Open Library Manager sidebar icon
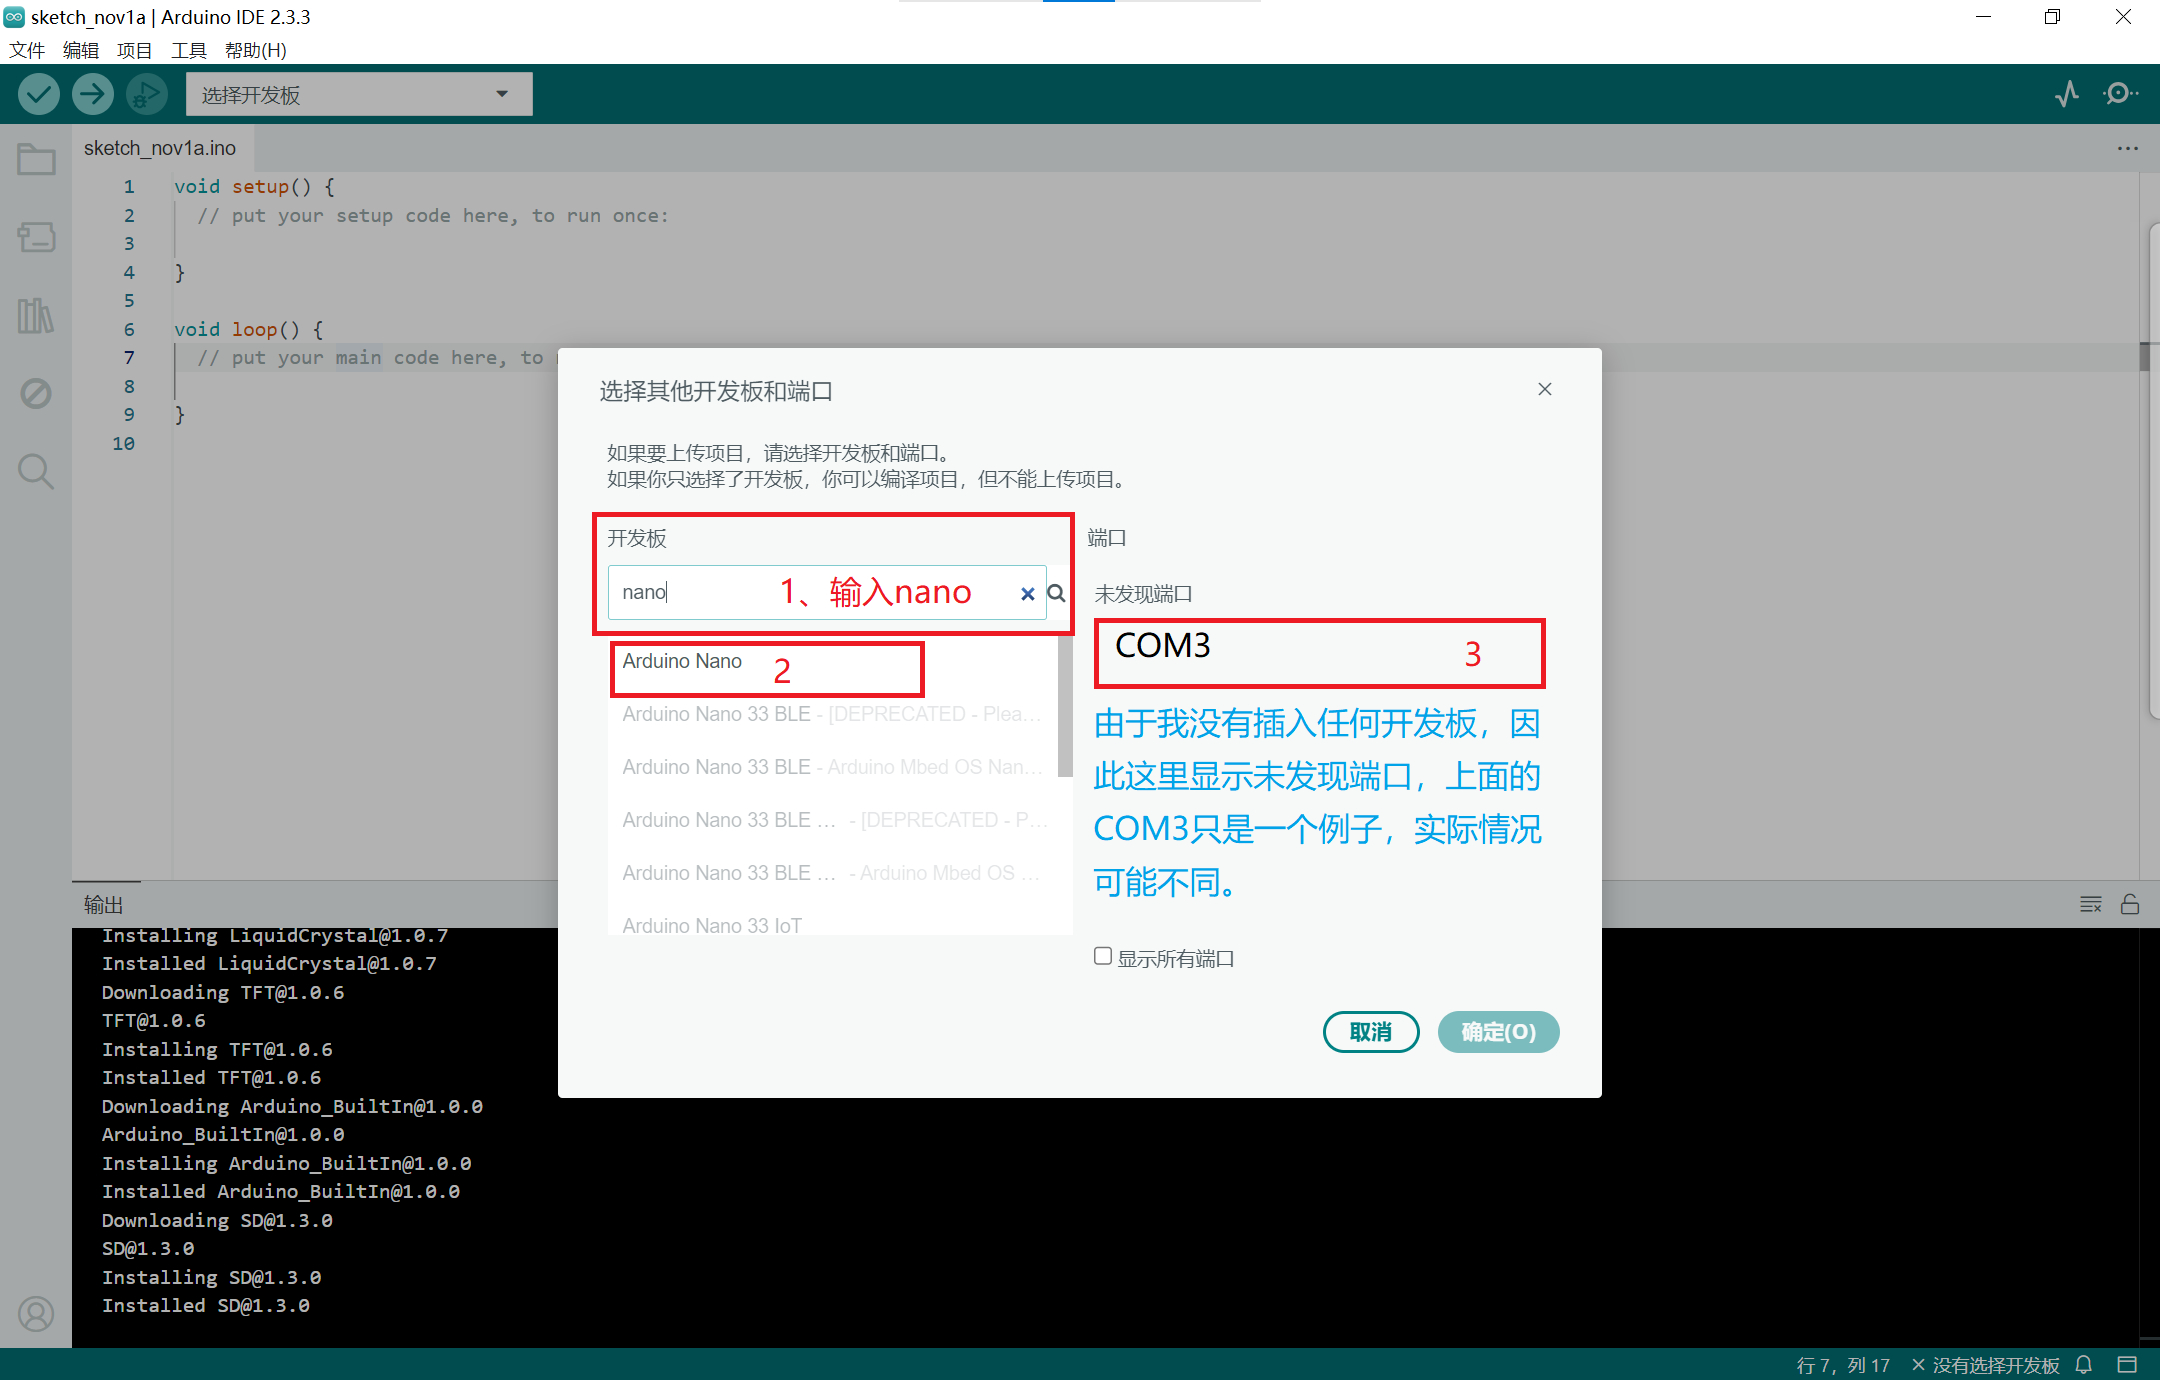2160x1380 pixels. [x=36, y=316]
